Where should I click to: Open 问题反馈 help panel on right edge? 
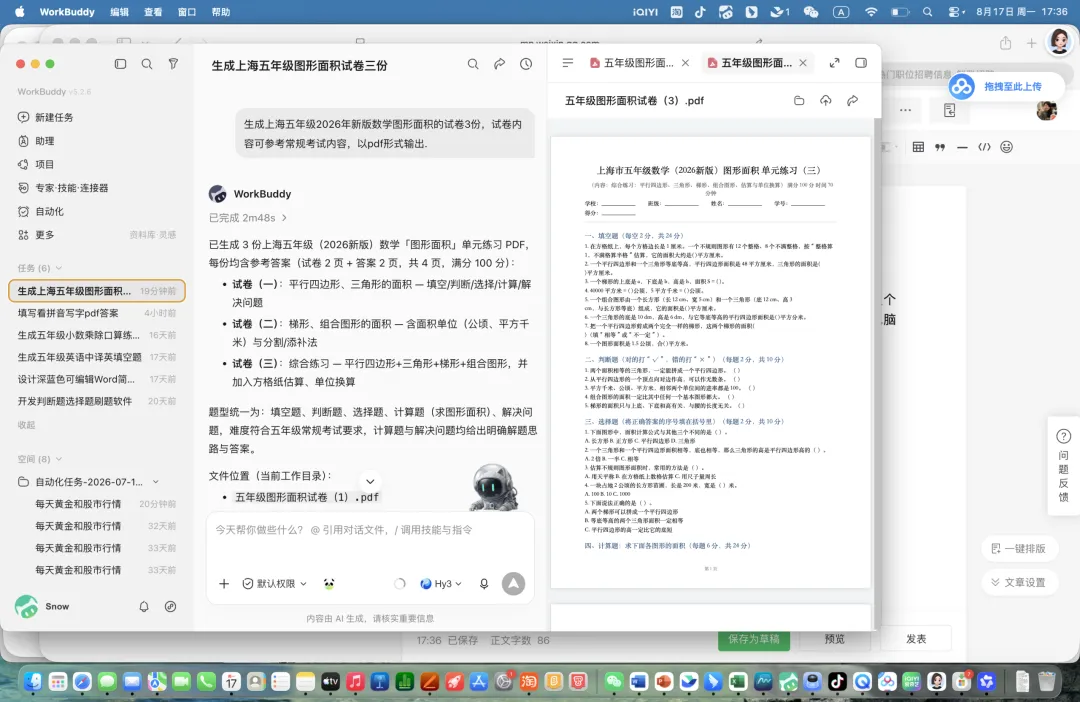(1063, 466)
